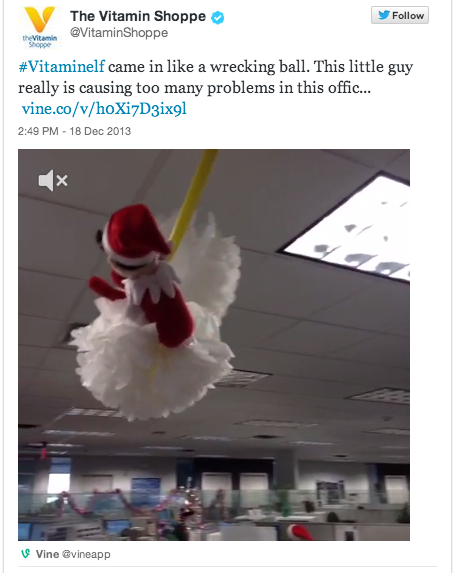Click the x beside the speaker icon
This screenshot has height=573, width=460.
pos(62,180)
